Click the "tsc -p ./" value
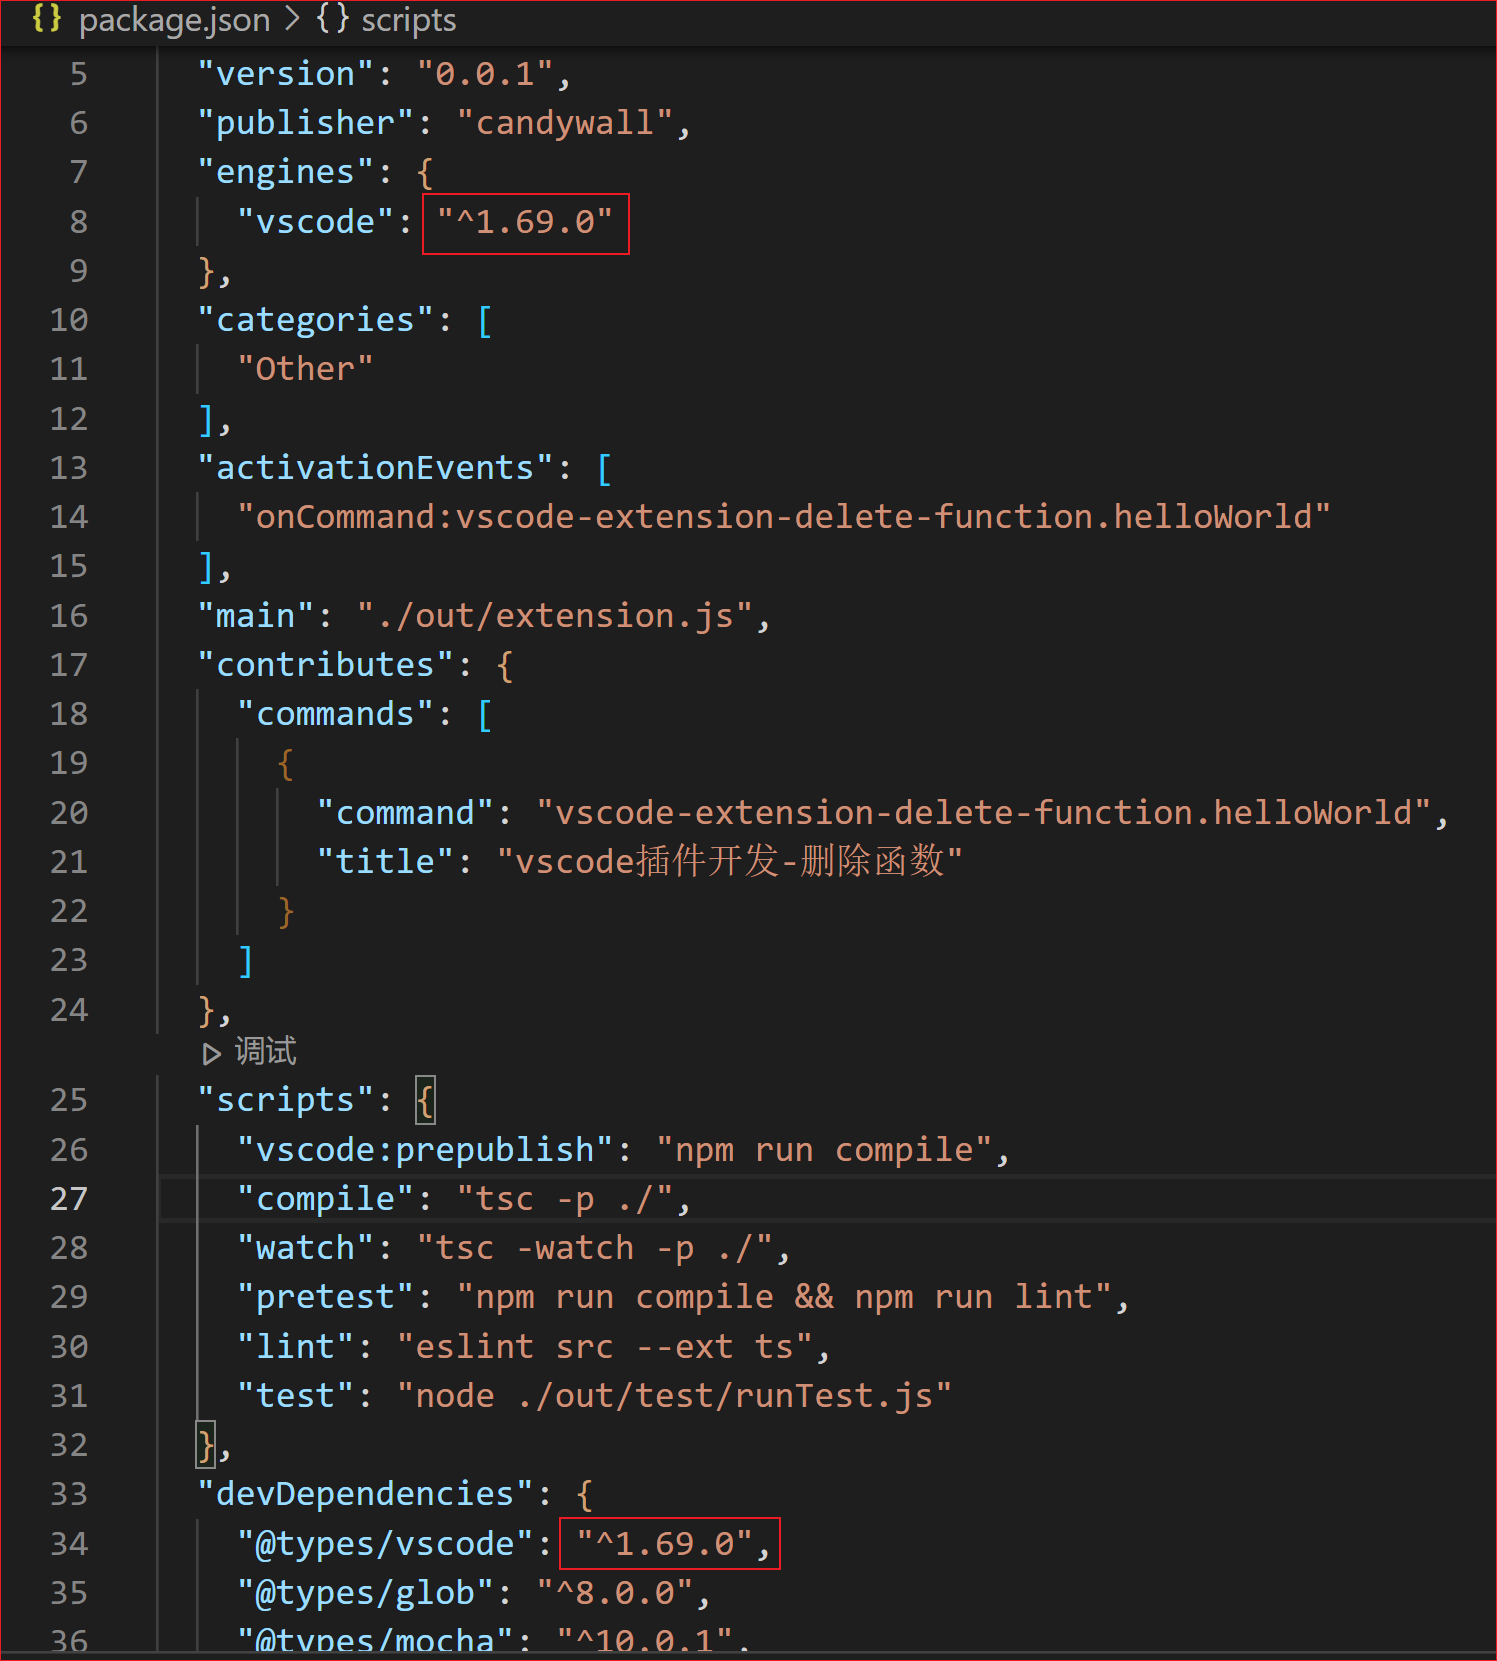The height and width of the screenshot is (1661, 1497). 565,1199
